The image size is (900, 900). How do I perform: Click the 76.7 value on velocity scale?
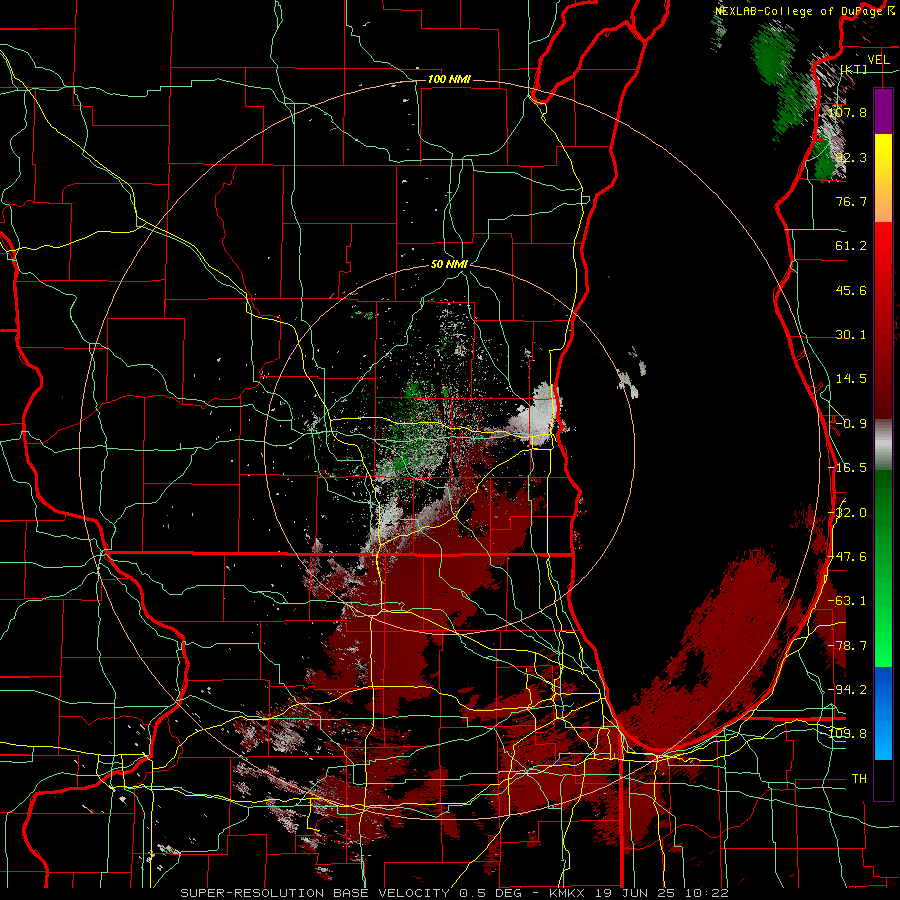851,201
